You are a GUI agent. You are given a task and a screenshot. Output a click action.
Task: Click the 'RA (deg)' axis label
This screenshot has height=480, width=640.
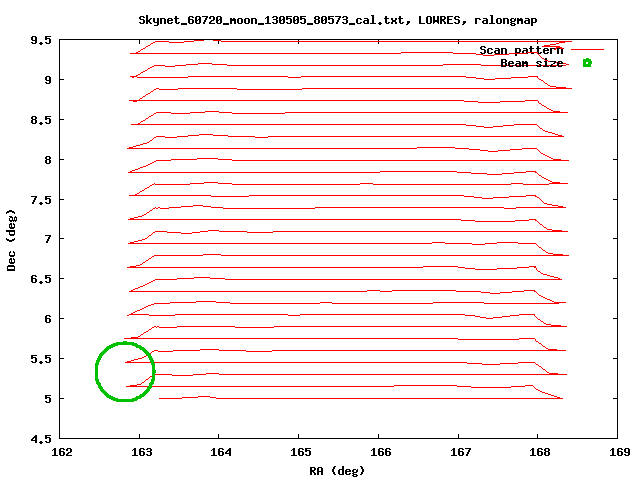[336, 471]
